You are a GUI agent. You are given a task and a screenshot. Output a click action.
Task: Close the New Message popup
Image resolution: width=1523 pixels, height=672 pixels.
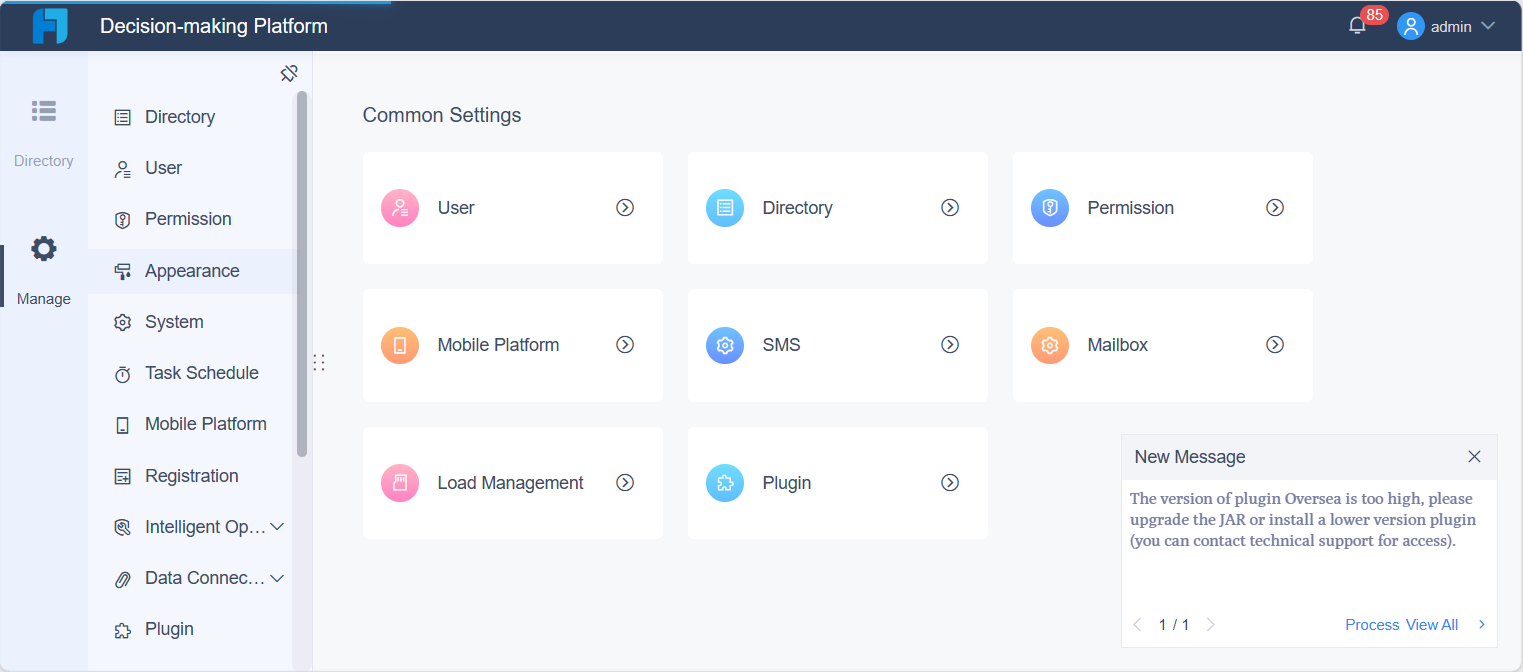coord(1474,457)
